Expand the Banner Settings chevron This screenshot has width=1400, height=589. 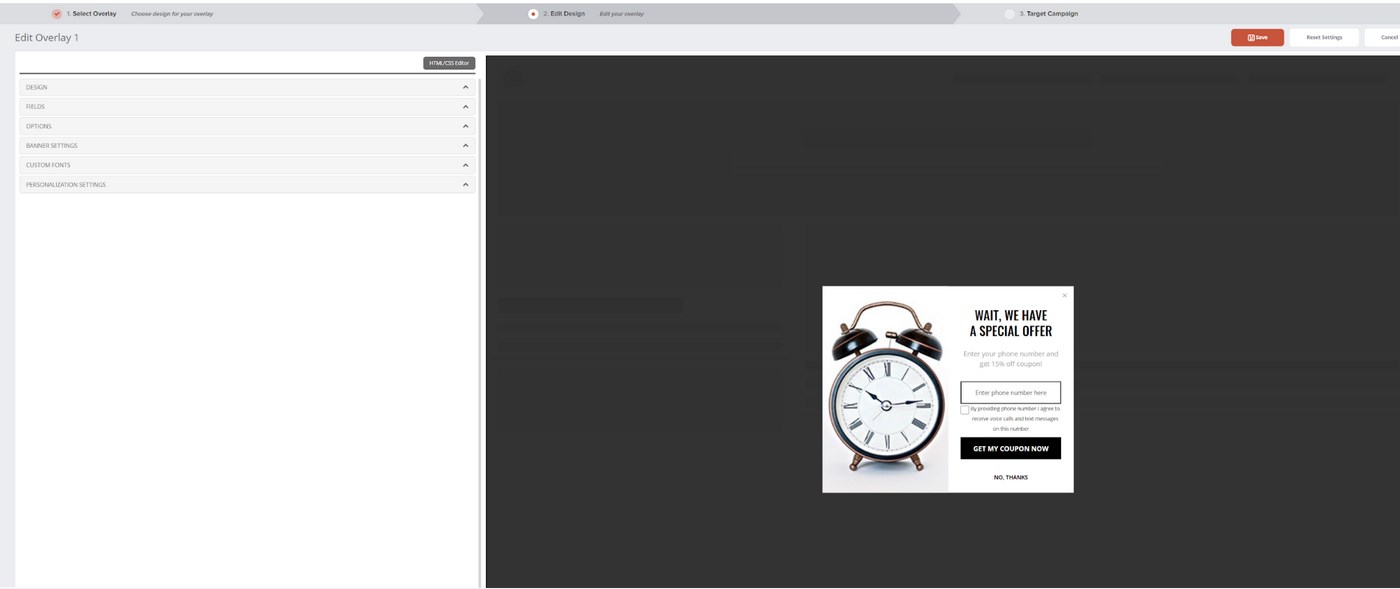tap(465, 145)
